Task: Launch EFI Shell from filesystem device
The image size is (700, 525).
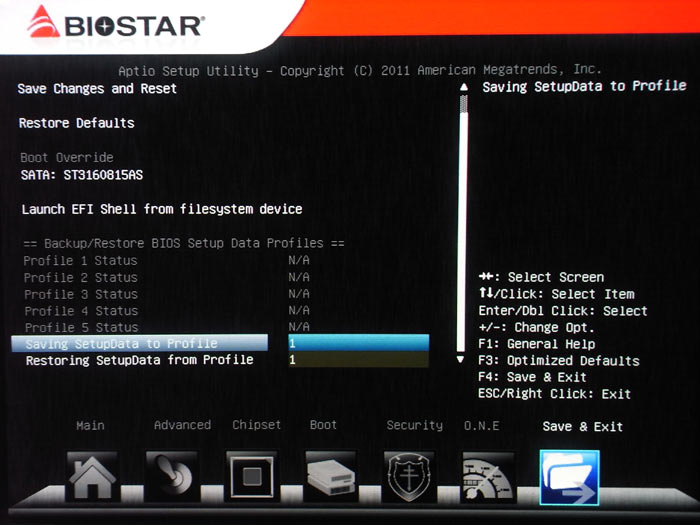Action: (161, 209)
